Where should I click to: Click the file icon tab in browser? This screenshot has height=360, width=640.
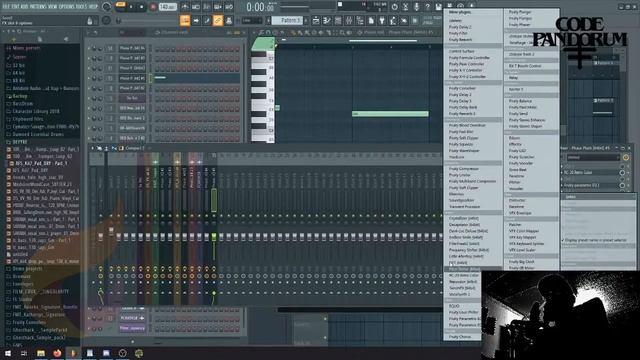point(40,39)
